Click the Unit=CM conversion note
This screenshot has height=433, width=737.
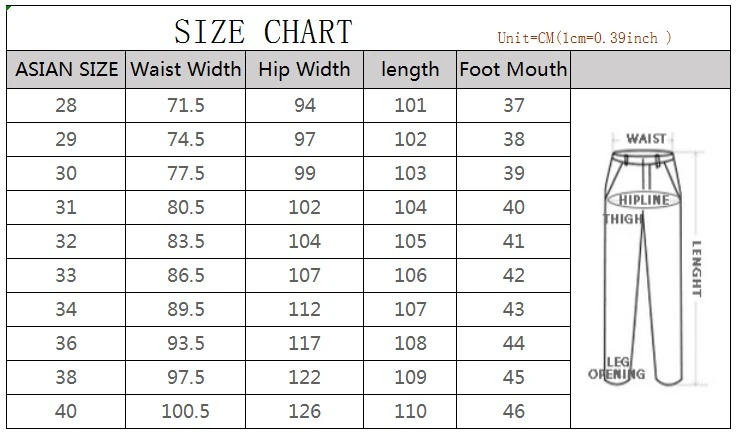[585, 38]
